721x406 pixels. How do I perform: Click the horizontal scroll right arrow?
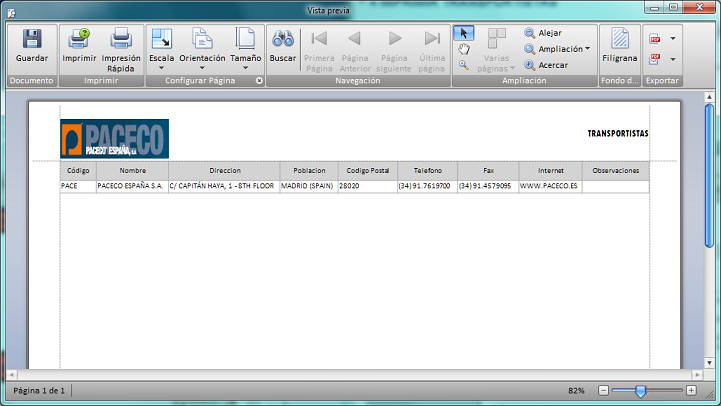(x=698, y=375)
